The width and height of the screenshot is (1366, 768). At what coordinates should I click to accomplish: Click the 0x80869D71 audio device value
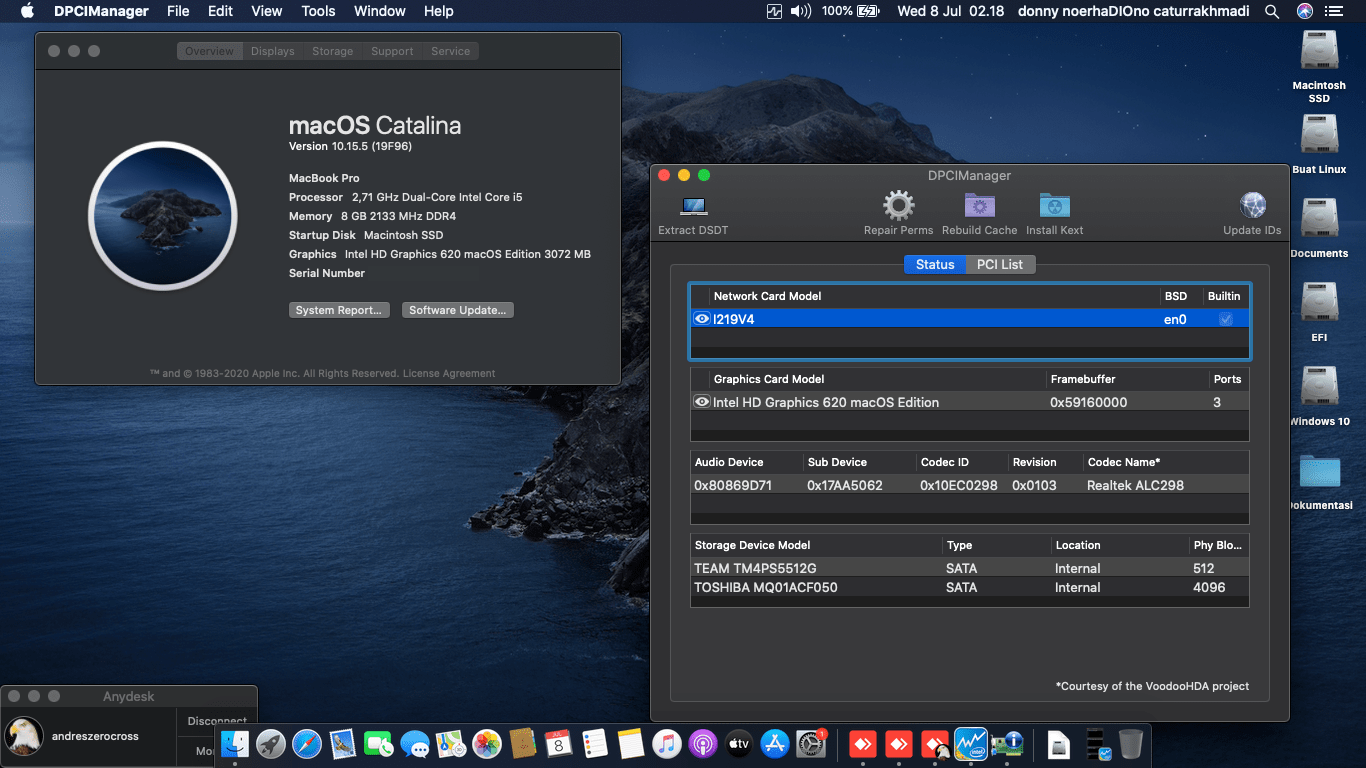point(735,485)
